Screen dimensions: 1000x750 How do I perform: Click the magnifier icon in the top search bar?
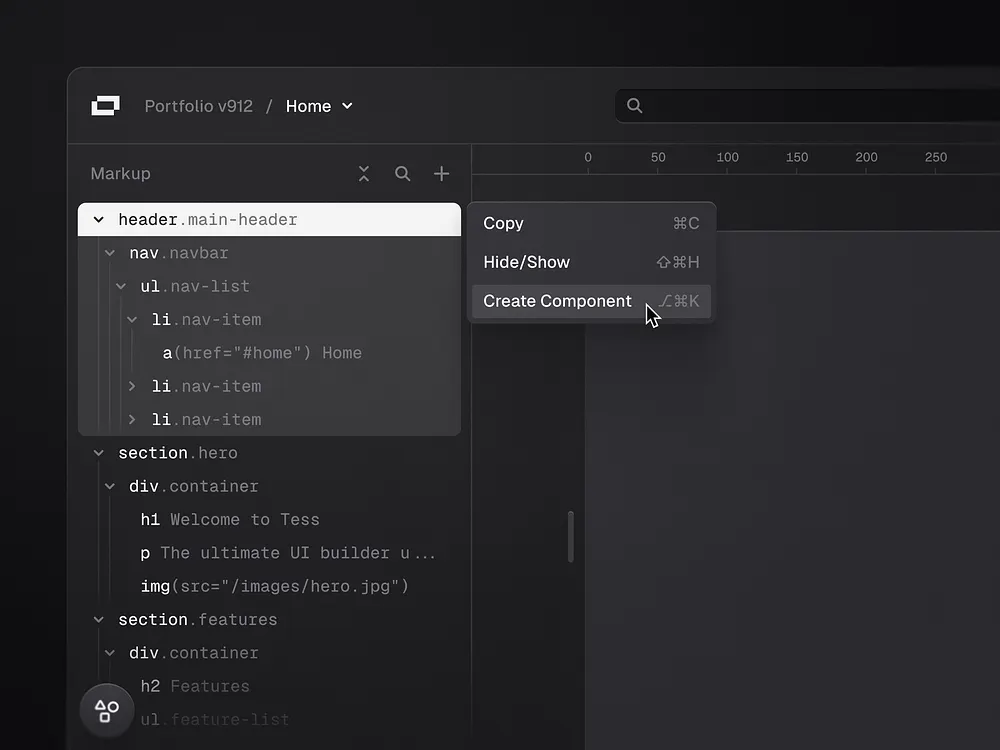[x=634, y=104]
